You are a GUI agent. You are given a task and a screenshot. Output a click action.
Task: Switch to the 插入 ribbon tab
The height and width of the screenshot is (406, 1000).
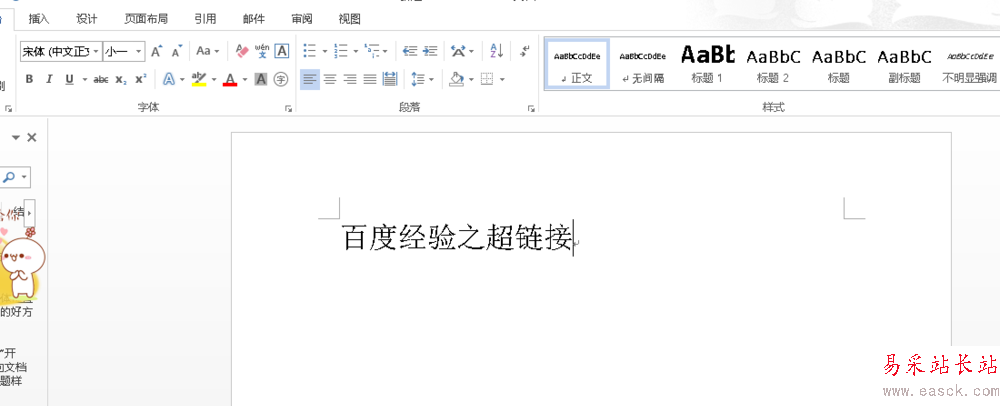coord(39,19)
